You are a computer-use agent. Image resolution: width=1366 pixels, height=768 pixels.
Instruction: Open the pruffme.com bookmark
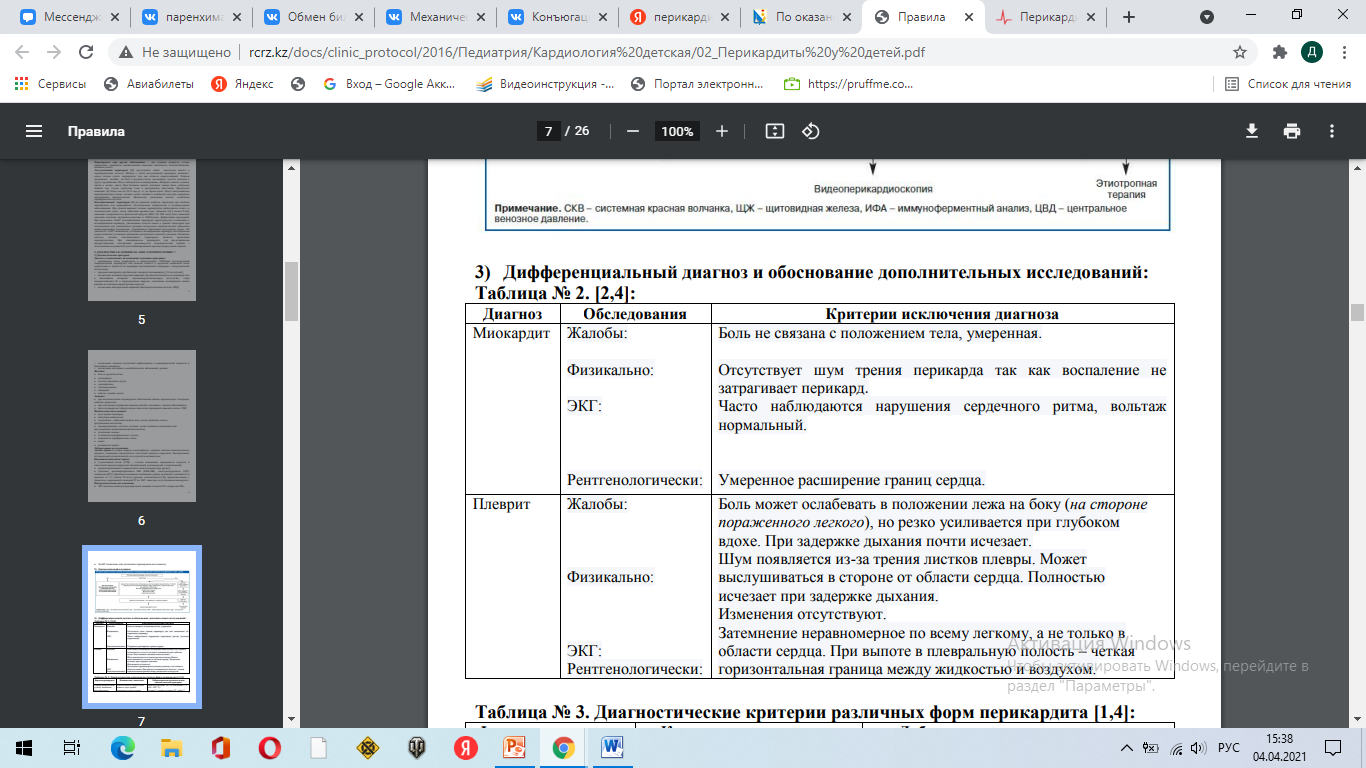tap(849, 84)
